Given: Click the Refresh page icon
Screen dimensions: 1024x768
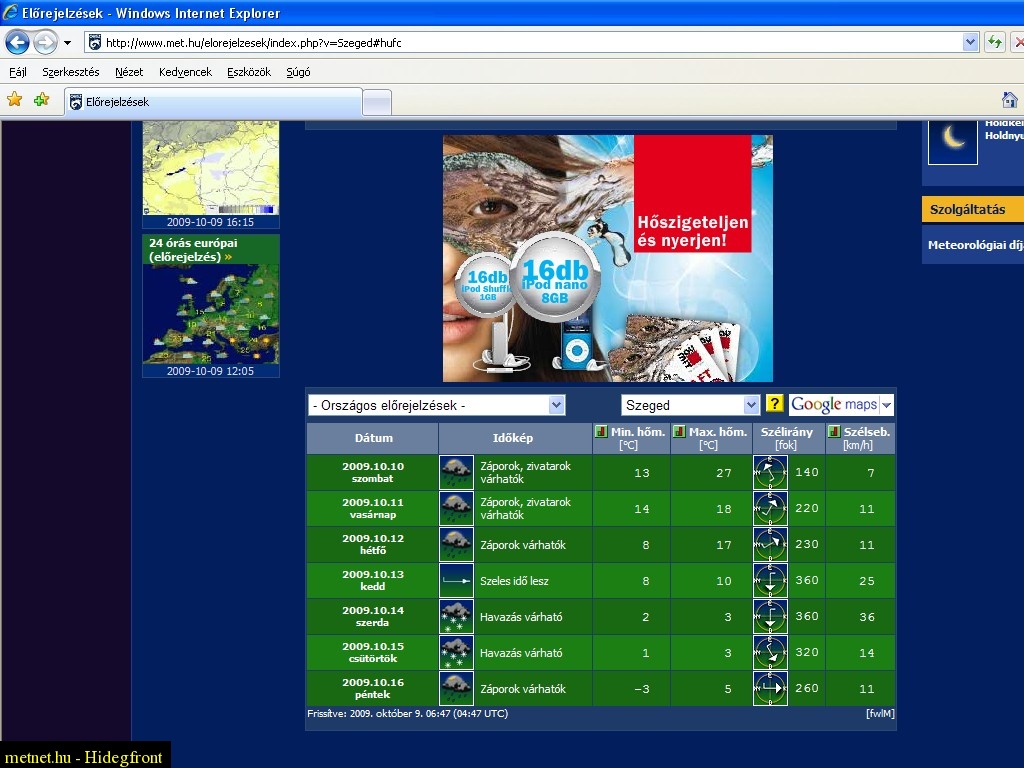Looking at the screenshot, I should pos(995,42).
